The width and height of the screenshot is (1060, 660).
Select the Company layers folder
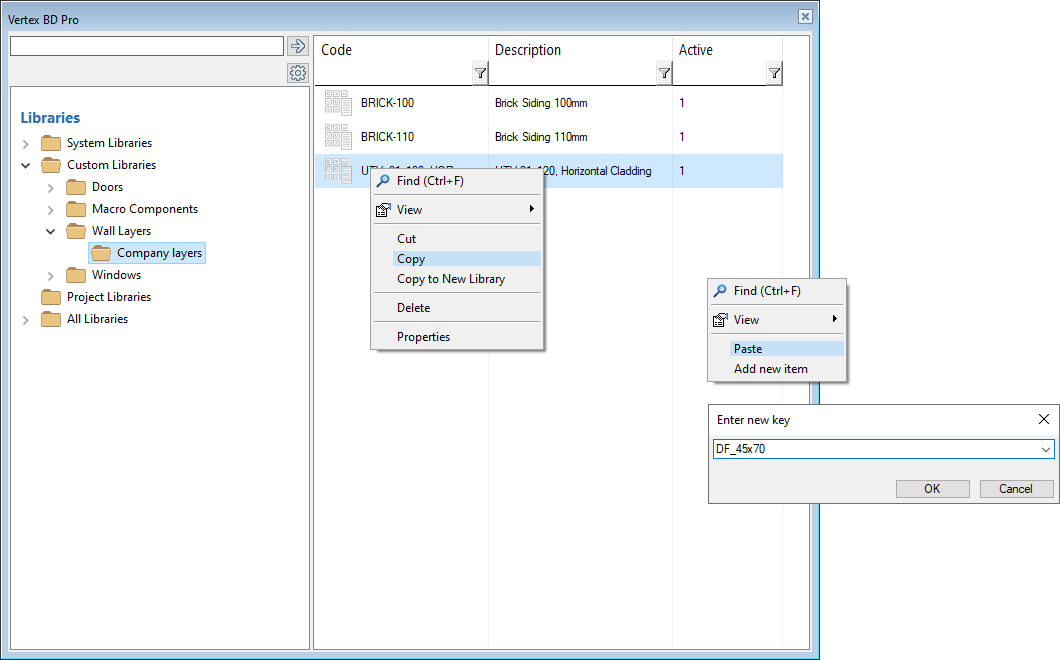158,253
